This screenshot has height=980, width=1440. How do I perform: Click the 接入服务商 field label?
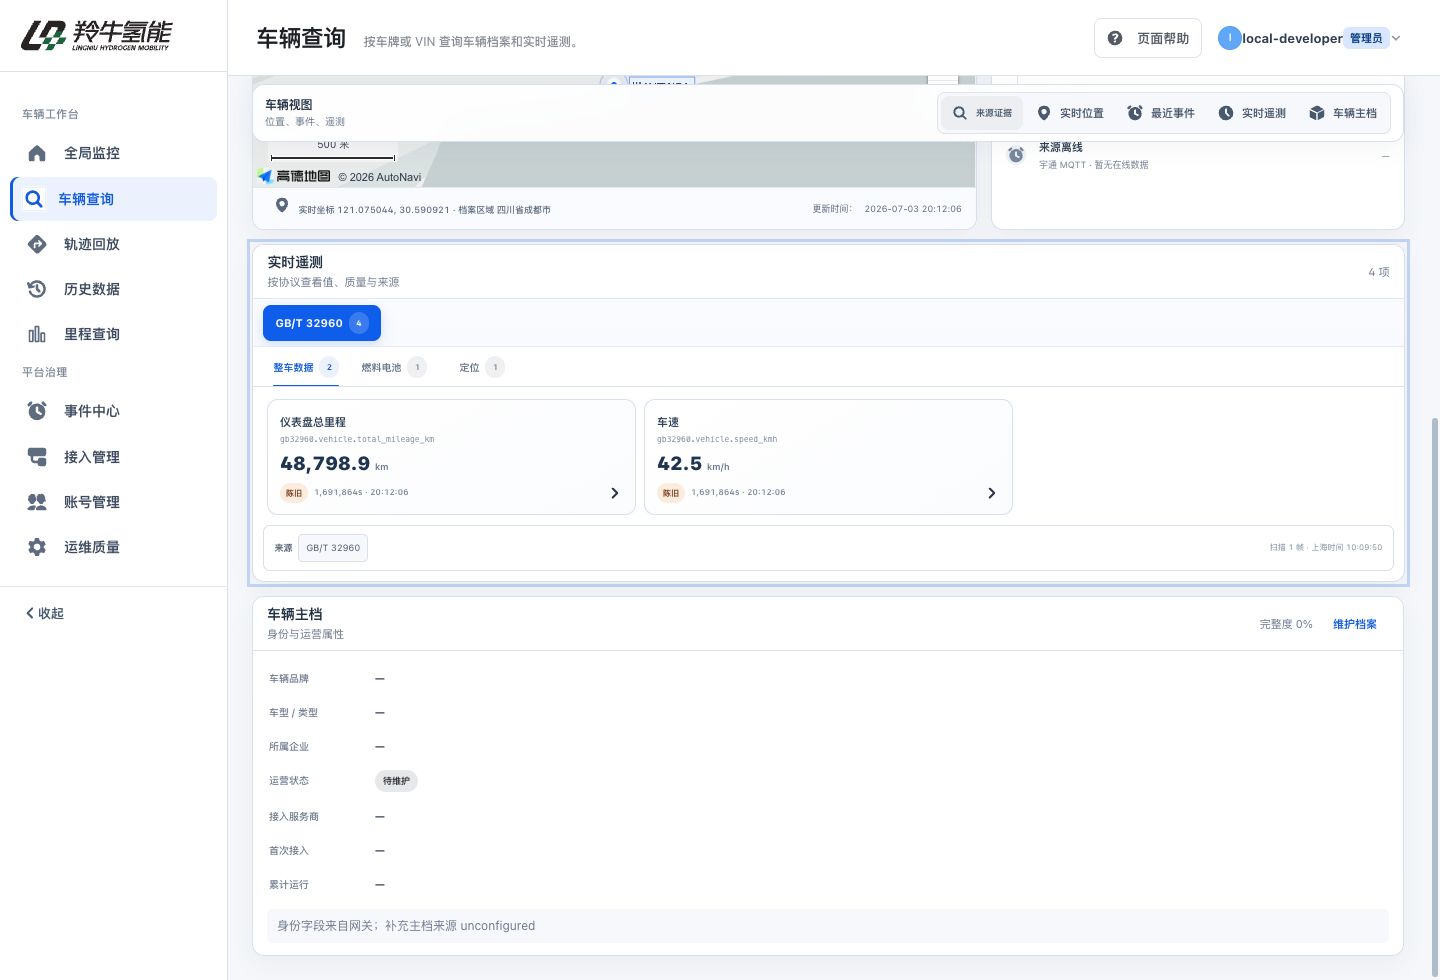[294, 817]
